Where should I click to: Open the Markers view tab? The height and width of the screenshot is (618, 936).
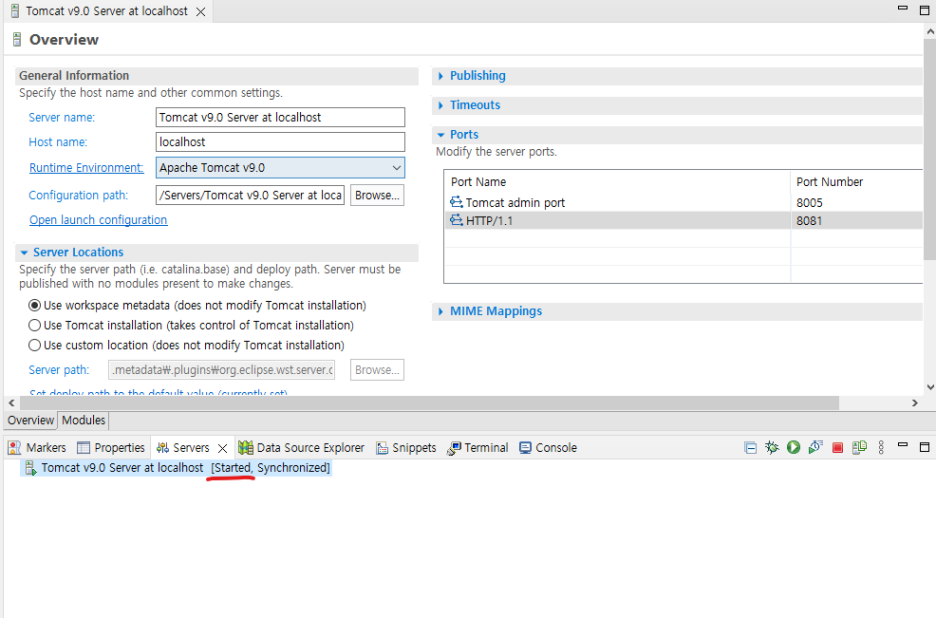[x=37, y=448]
